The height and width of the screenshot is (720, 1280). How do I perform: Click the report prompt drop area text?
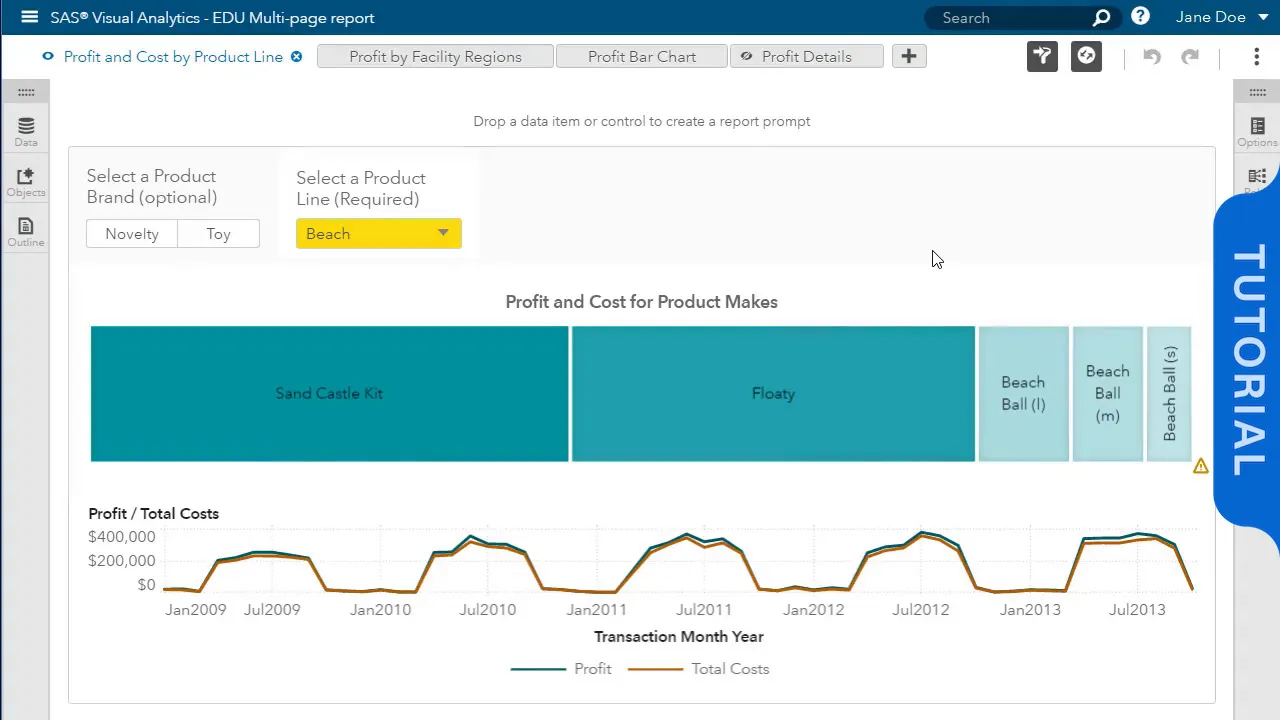click(x=642, y=121)
